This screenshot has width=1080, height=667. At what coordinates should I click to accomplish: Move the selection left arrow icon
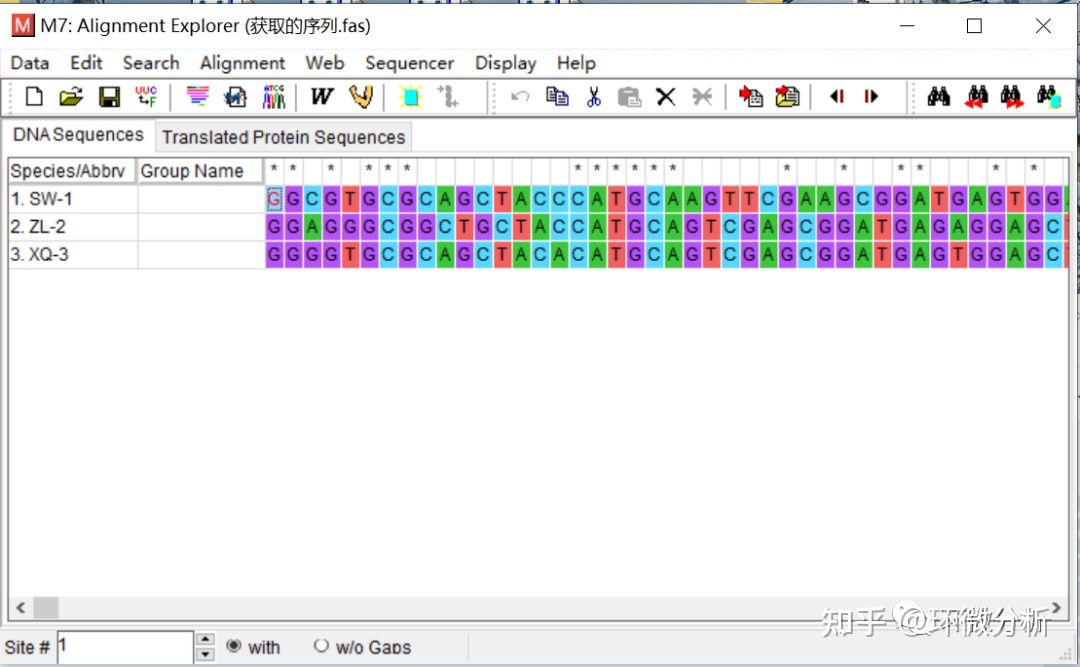pos(837,96)
